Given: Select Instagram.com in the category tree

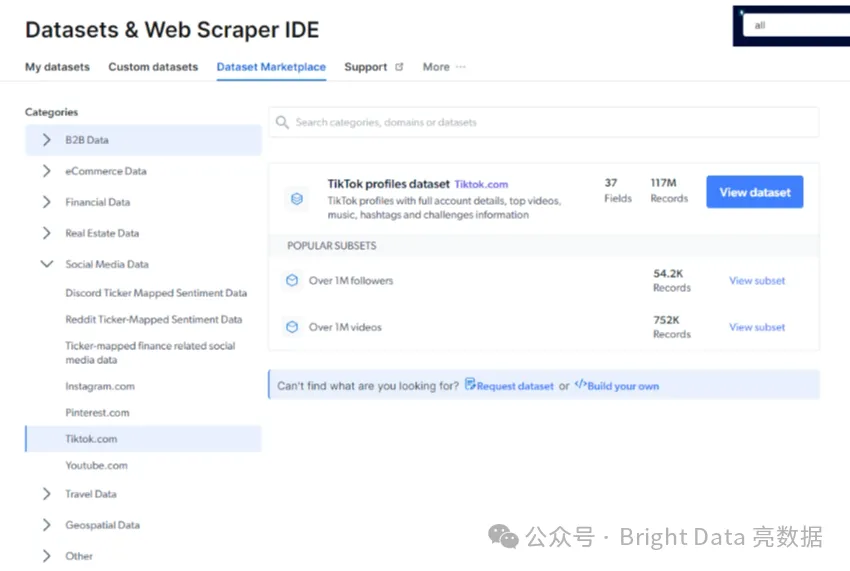Looking at the screenshot, I should coord(100,386).
